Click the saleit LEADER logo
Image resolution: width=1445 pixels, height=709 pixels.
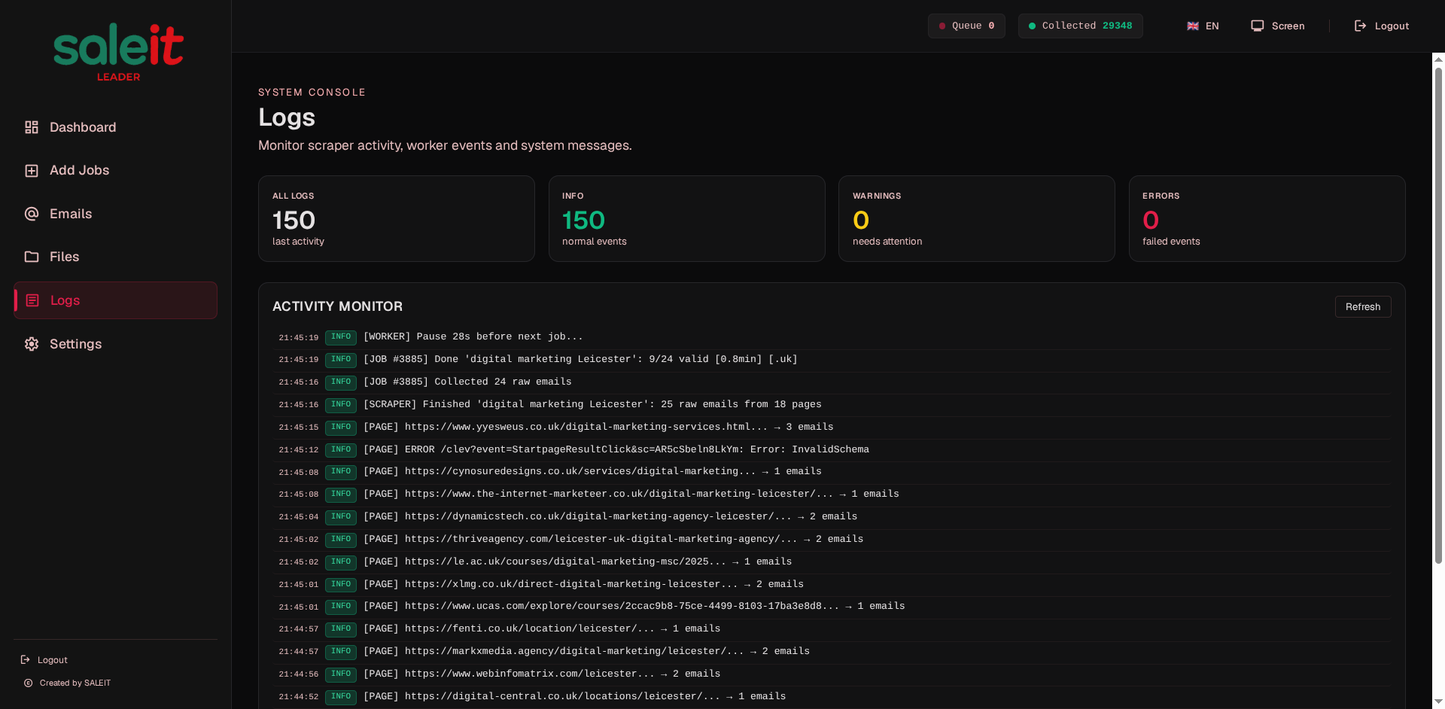pos(118,52)
